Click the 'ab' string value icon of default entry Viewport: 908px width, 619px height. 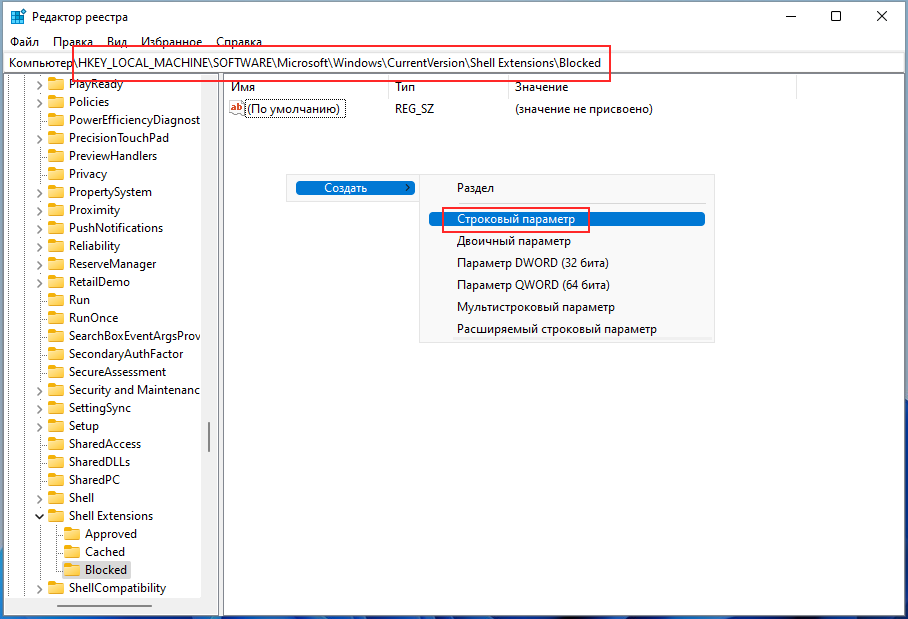(236, 108)
